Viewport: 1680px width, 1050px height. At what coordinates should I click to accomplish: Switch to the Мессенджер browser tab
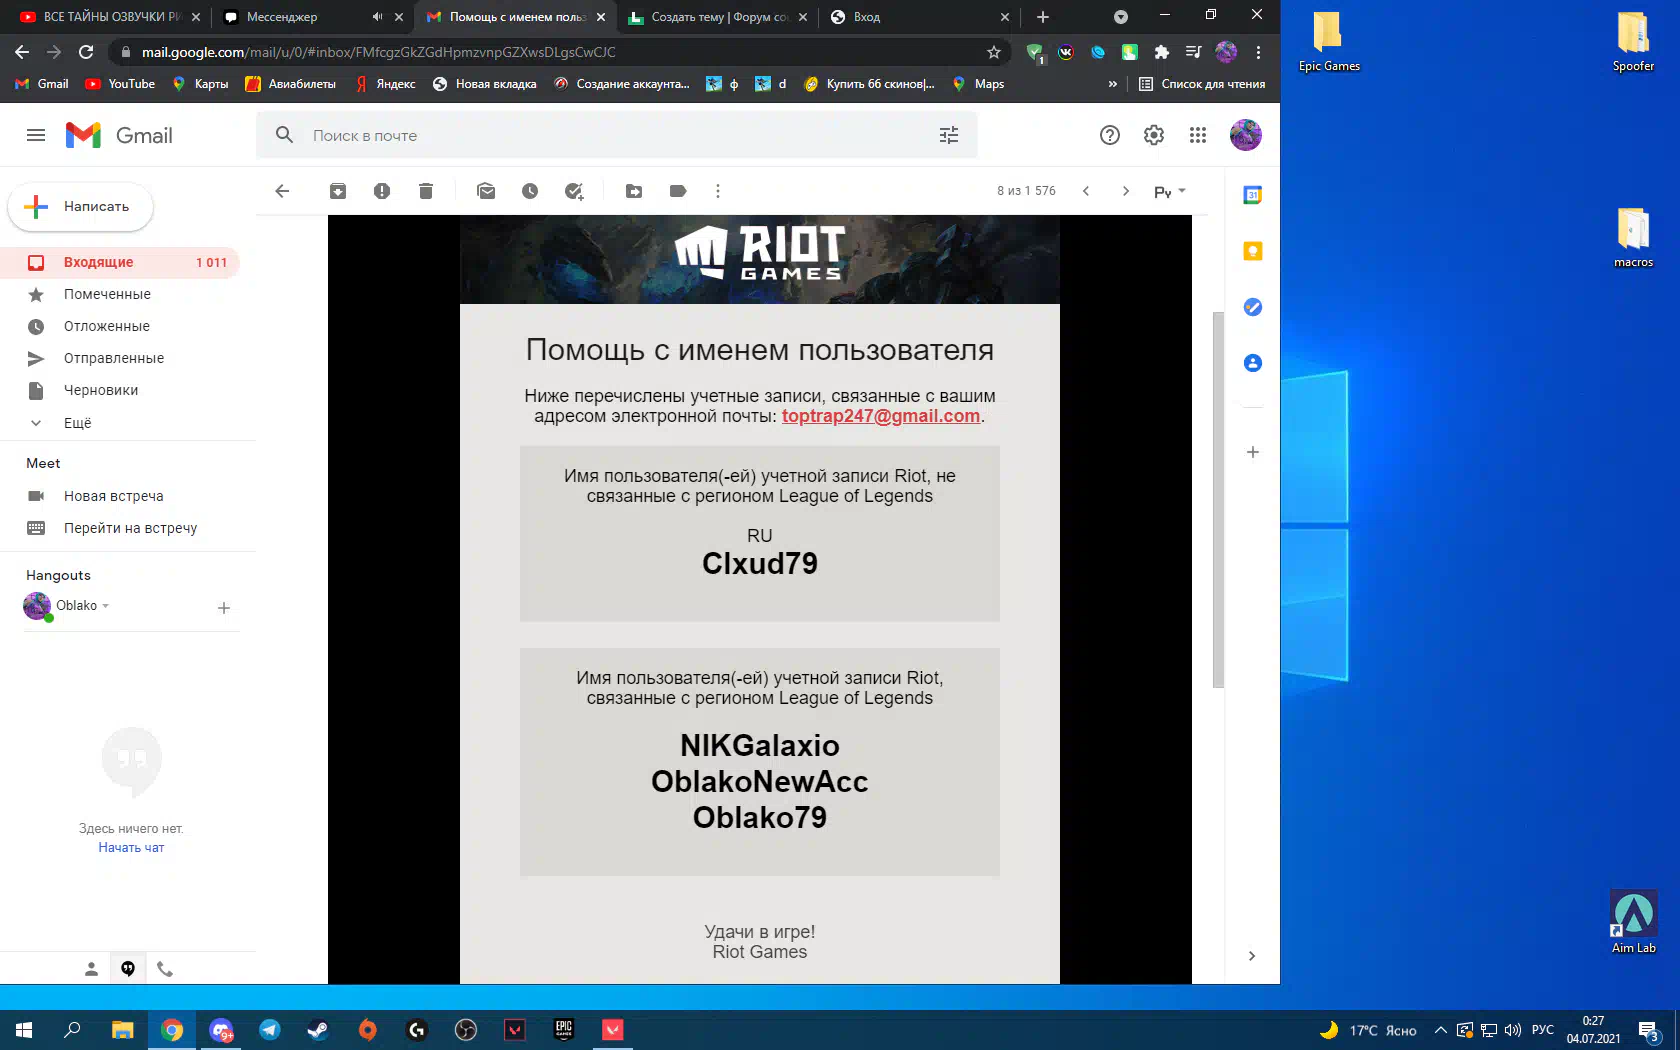(300, 17)
